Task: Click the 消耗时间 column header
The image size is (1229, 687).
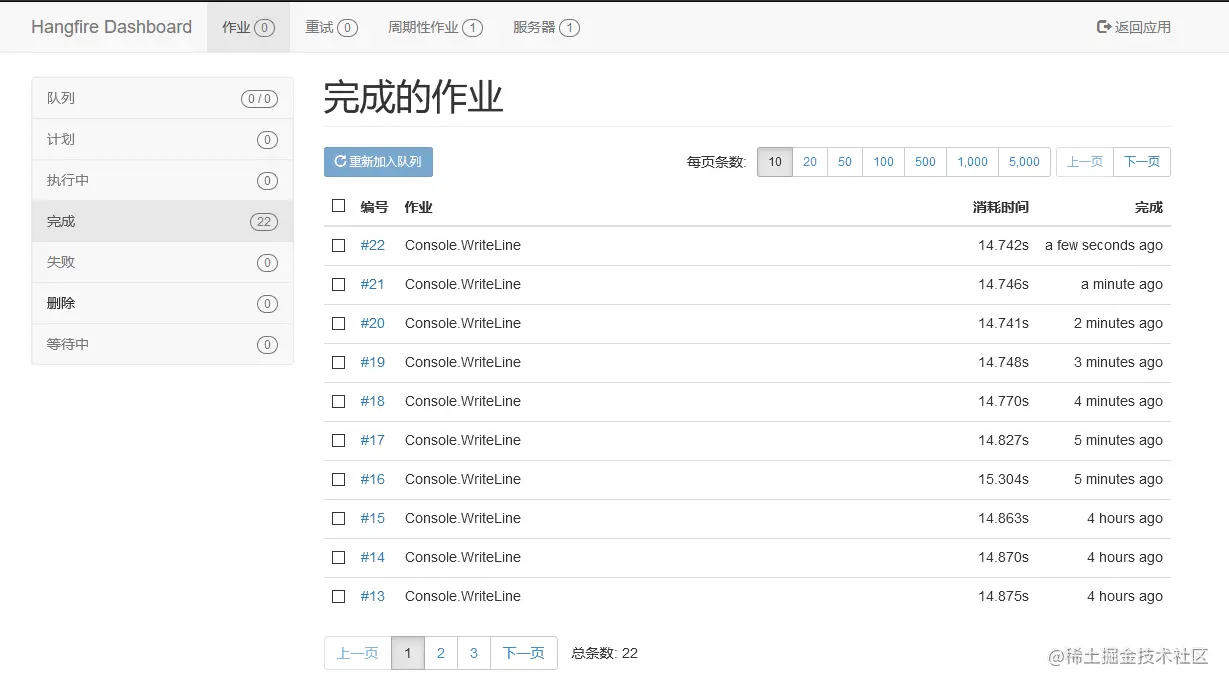Action: click(1001, 207)
